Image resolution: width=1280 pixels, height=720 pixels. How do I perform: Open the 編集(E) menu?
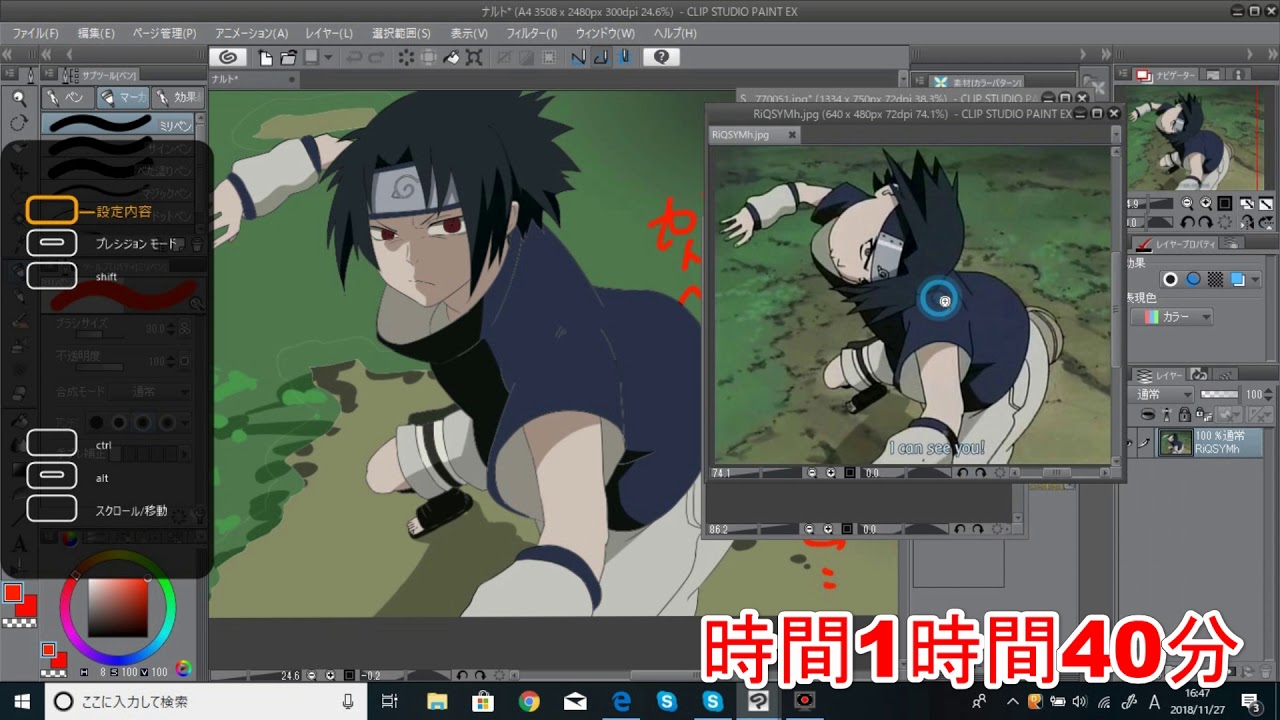pos(96,33)
